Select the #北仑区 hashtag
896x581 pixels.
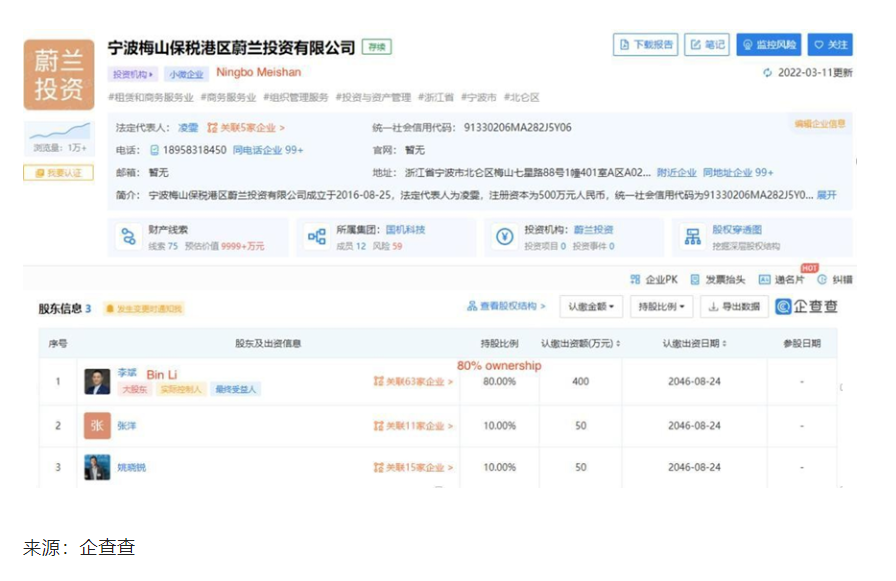pos(522,97)
